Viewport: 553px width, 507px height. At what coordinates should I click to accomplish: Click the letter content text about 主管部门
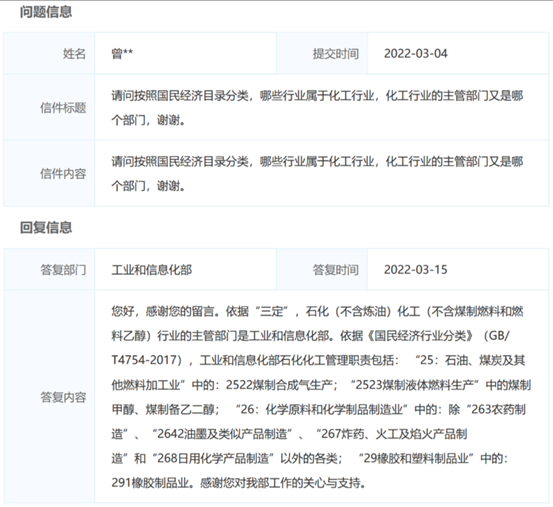coord(317,173)
